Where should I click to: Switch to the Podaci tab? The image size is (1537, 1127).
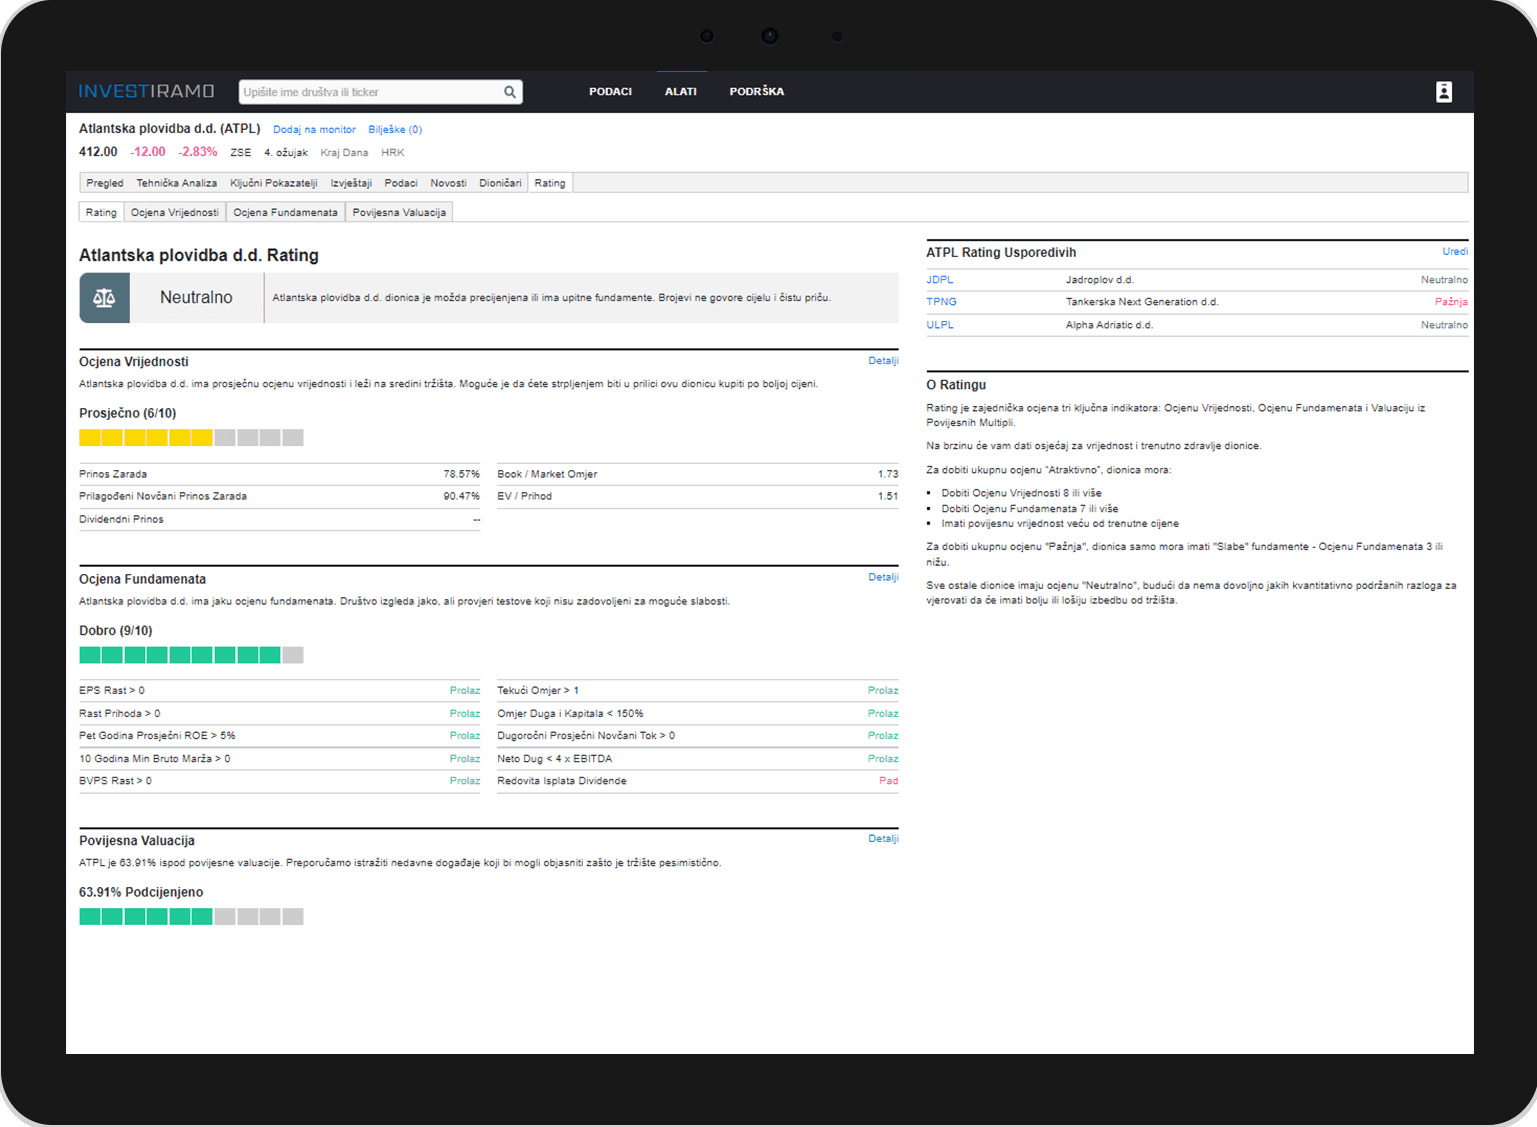click(x=401, y=183)
